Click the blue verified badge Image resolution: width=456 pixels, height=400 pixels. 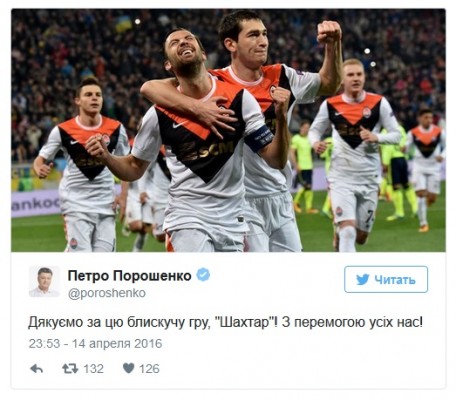(203, 275)
